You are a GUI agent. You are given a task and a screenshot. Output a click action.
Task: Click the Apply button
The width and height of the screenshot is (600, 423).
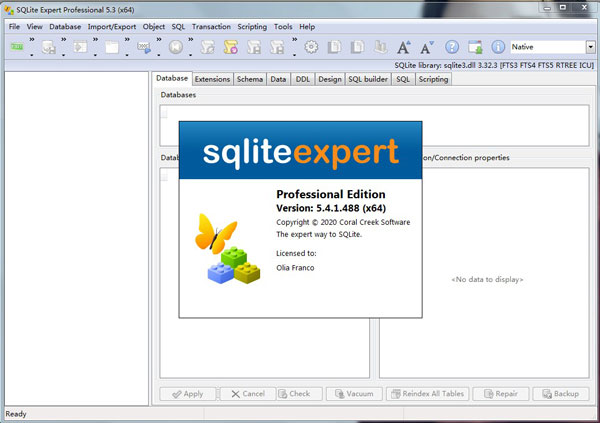coord(188,394)
